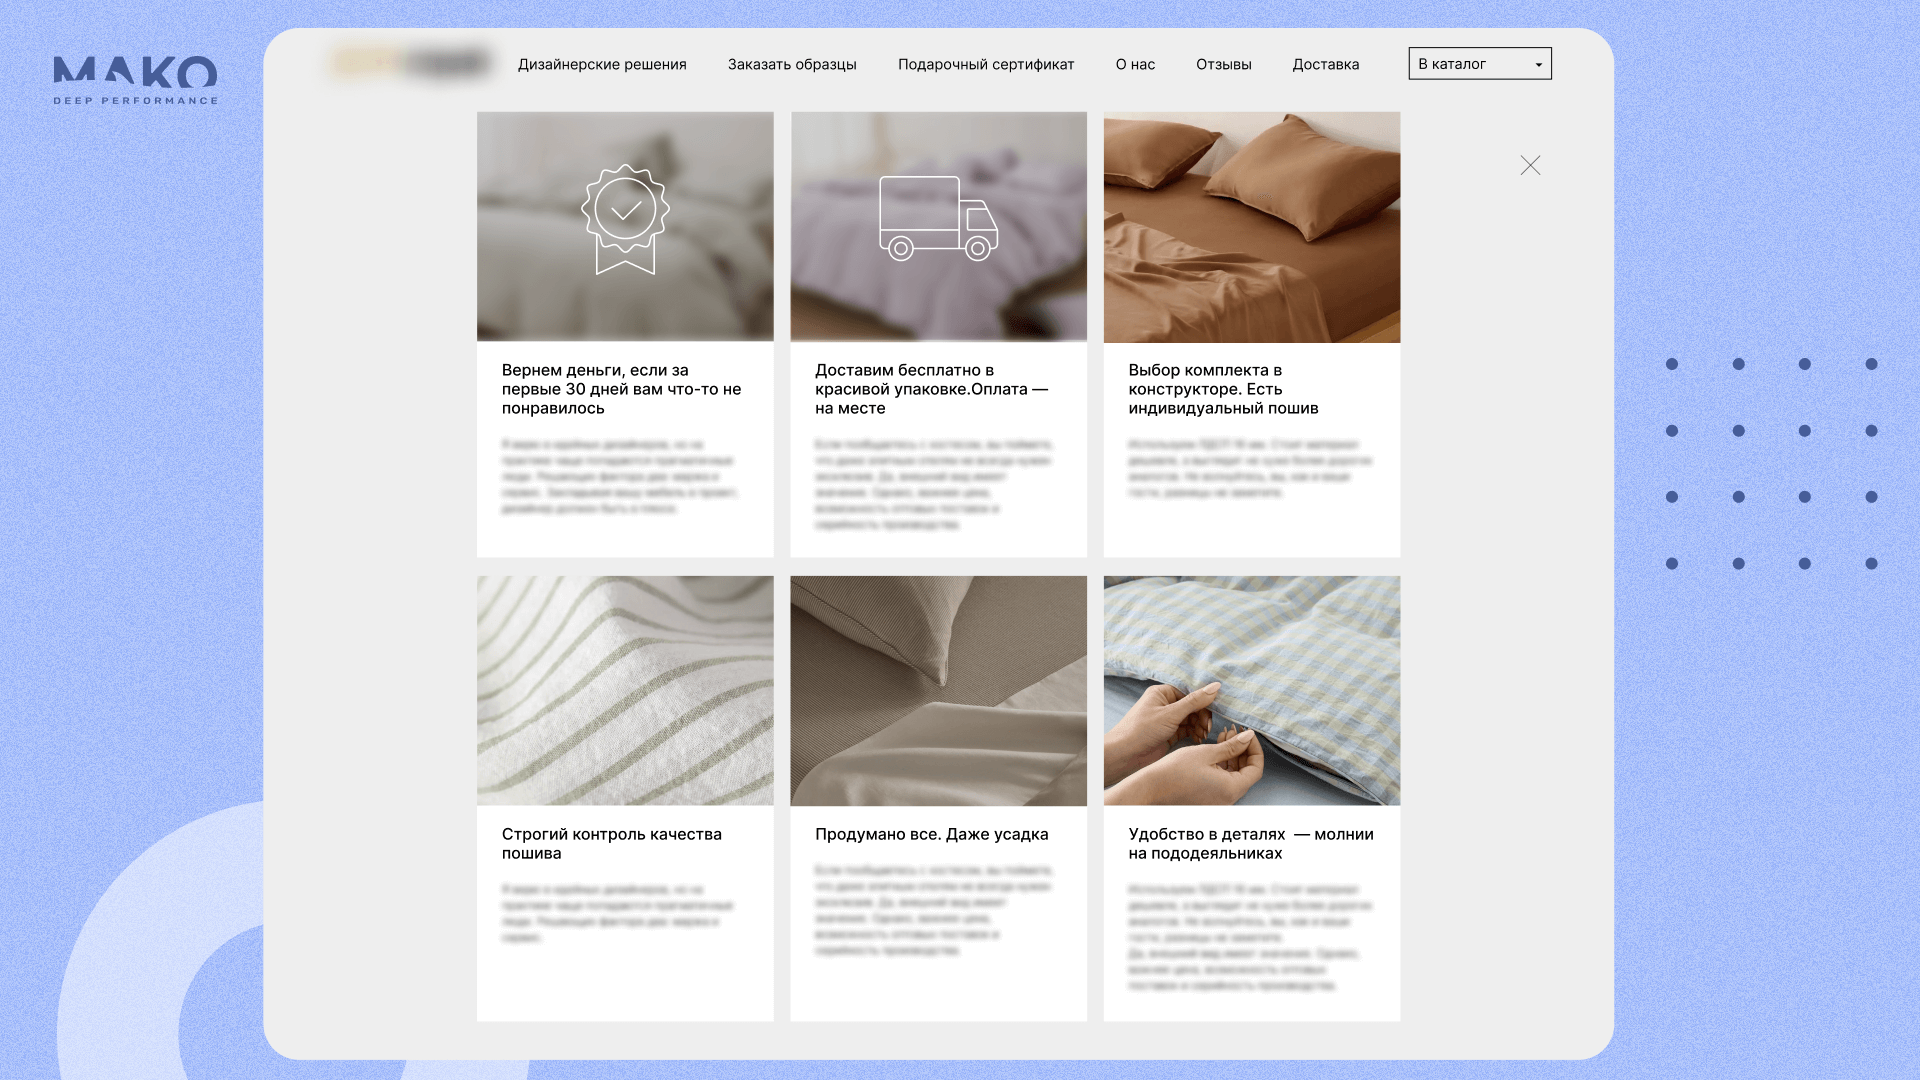1920x1080 pixels.
Task: Open "Подарочный сертификат" link
Action: click(986, 64)
